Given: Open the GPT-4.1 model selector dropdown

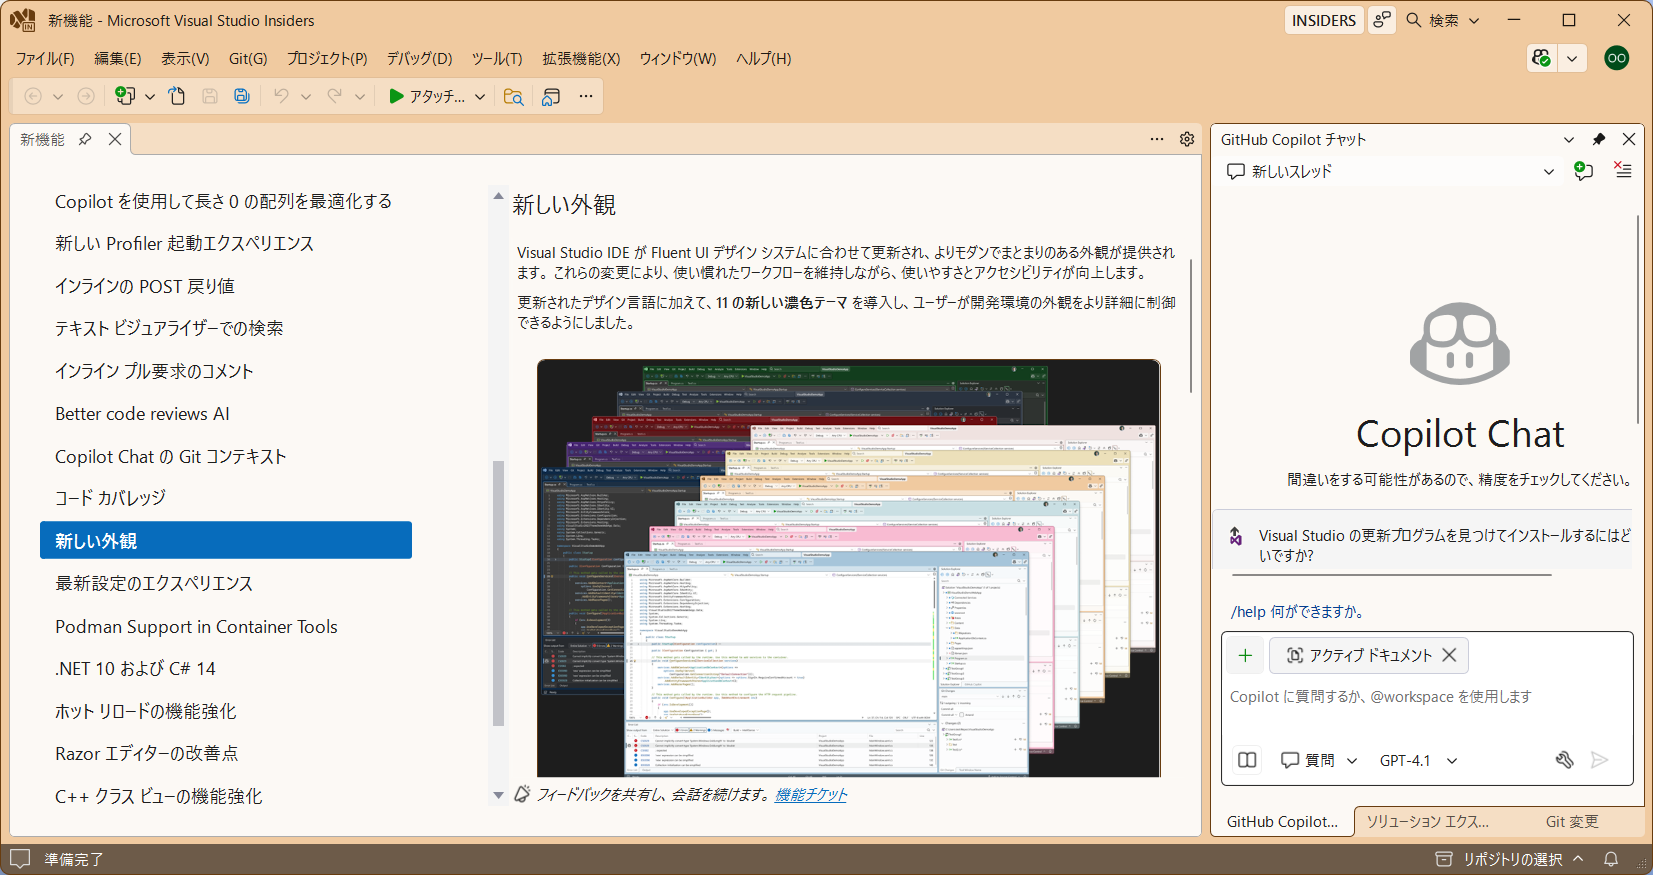Looking at the screenshot, I should point(1419,760).
